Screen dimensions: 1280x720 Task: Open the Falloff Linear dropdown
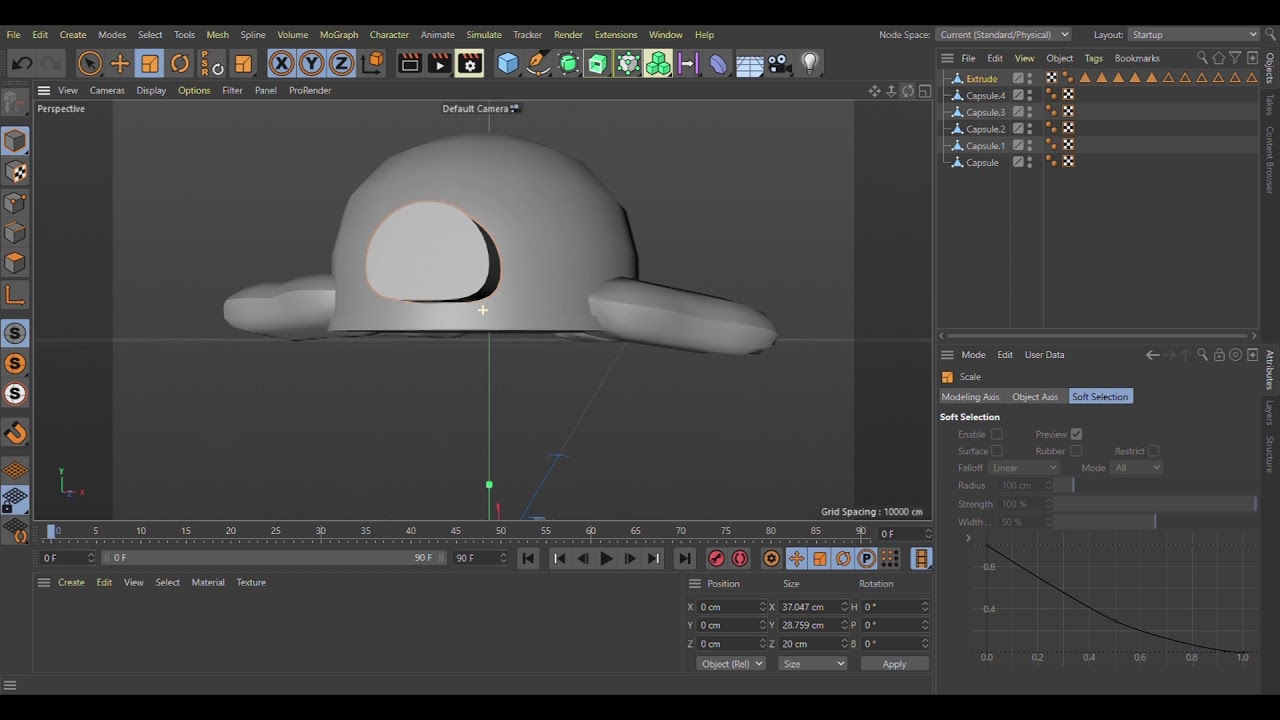(x=1024, y=468)
